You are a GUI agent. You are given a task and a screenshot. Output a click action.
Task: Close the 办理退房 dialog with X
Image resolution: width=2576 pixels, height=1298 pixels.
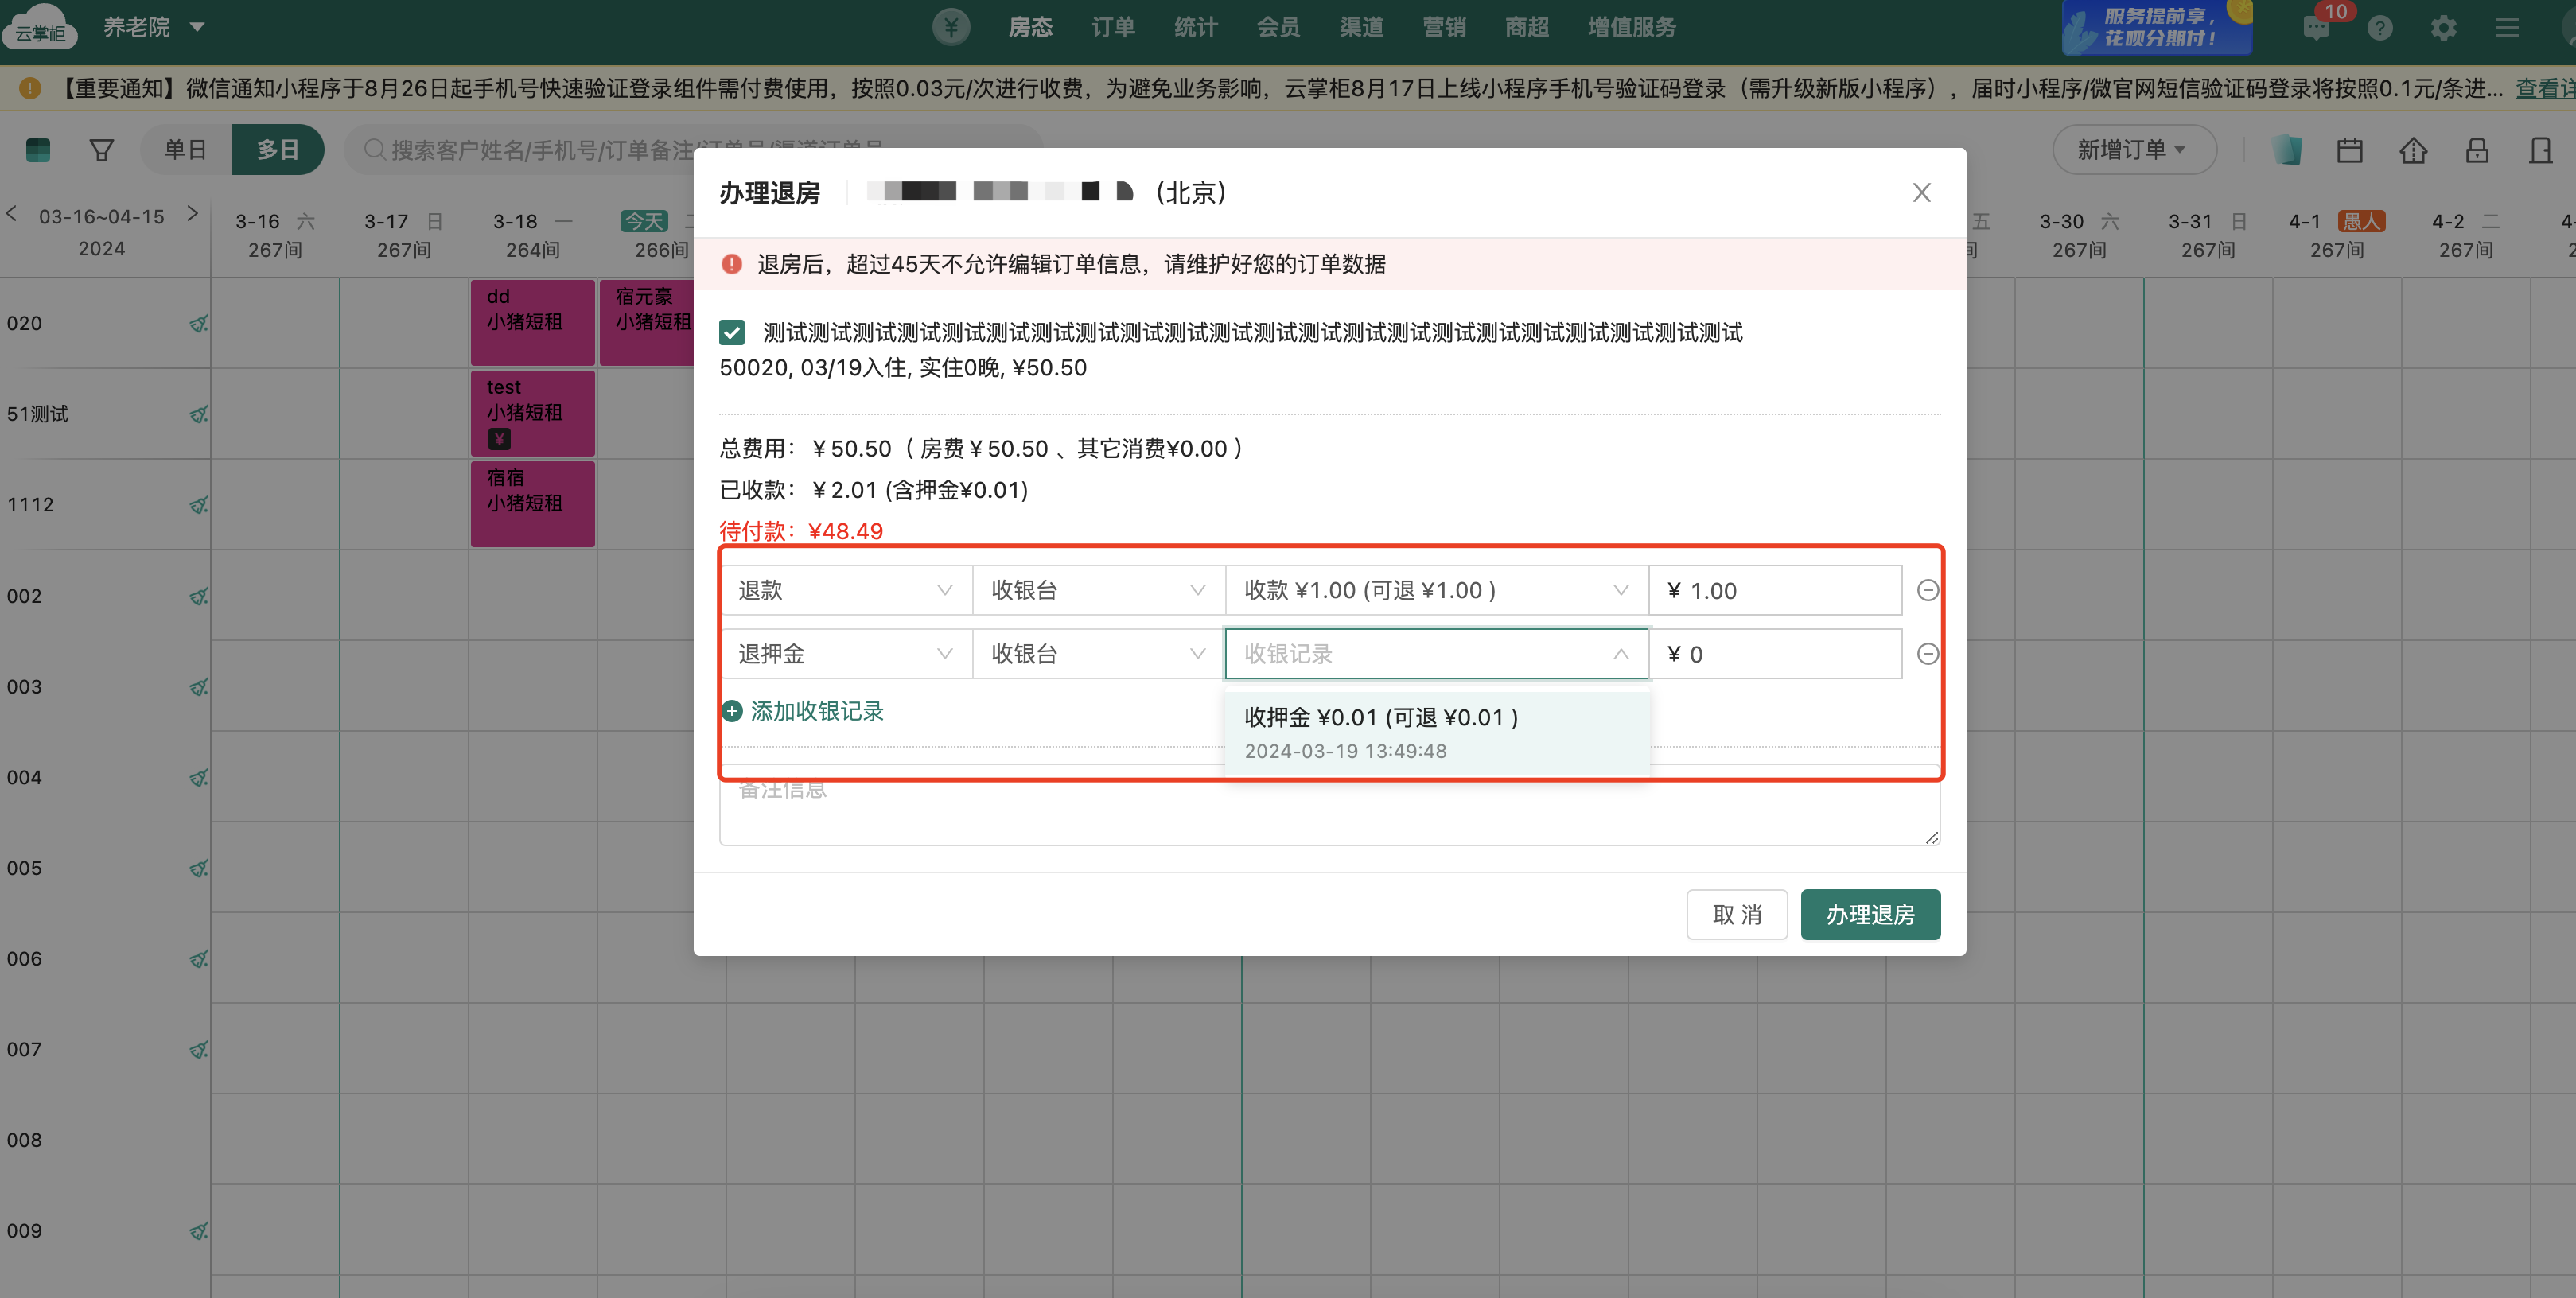pos(1921,192)
